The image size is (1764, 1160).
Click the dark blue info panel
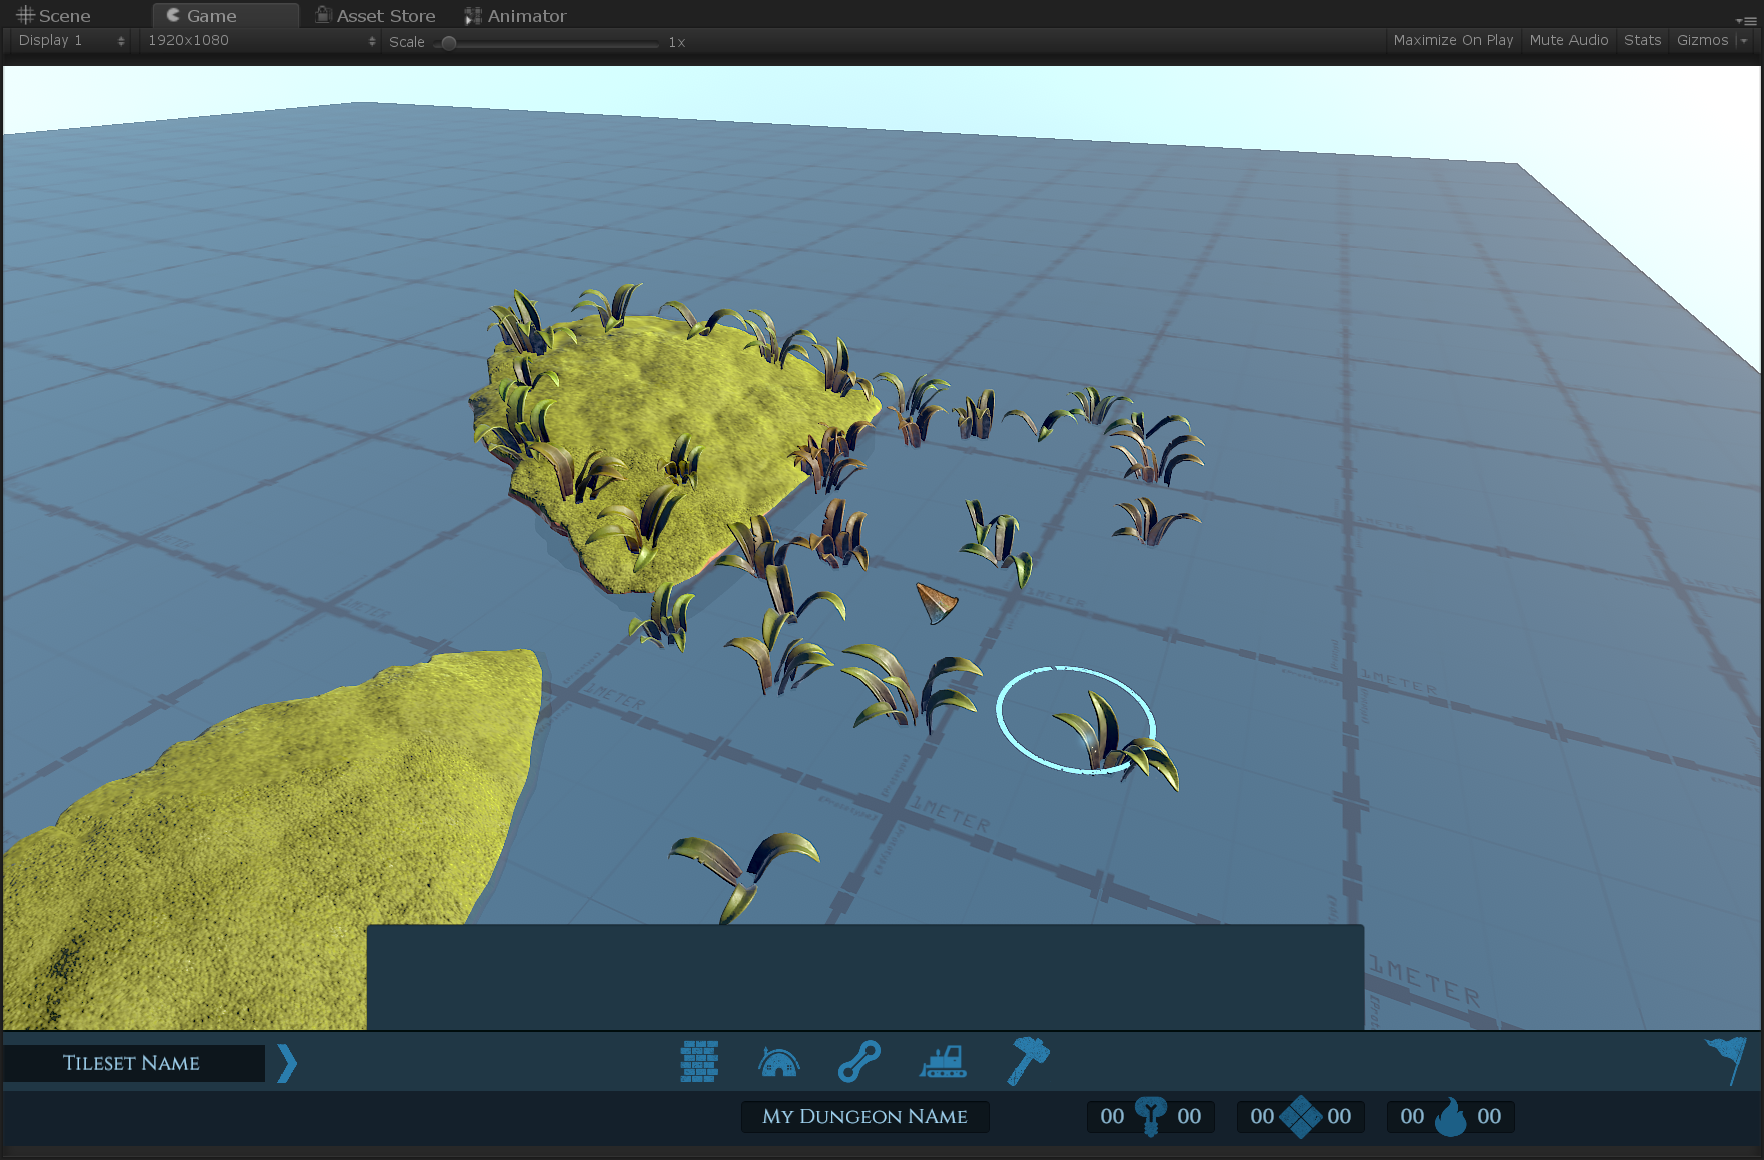coord(865,977)
